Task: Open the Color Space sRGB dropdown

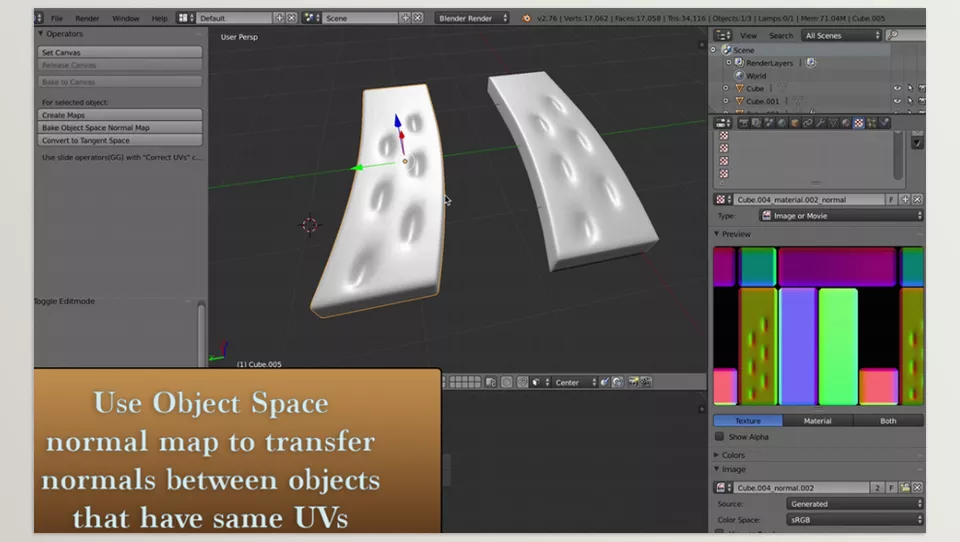Action: pos(855,519)
